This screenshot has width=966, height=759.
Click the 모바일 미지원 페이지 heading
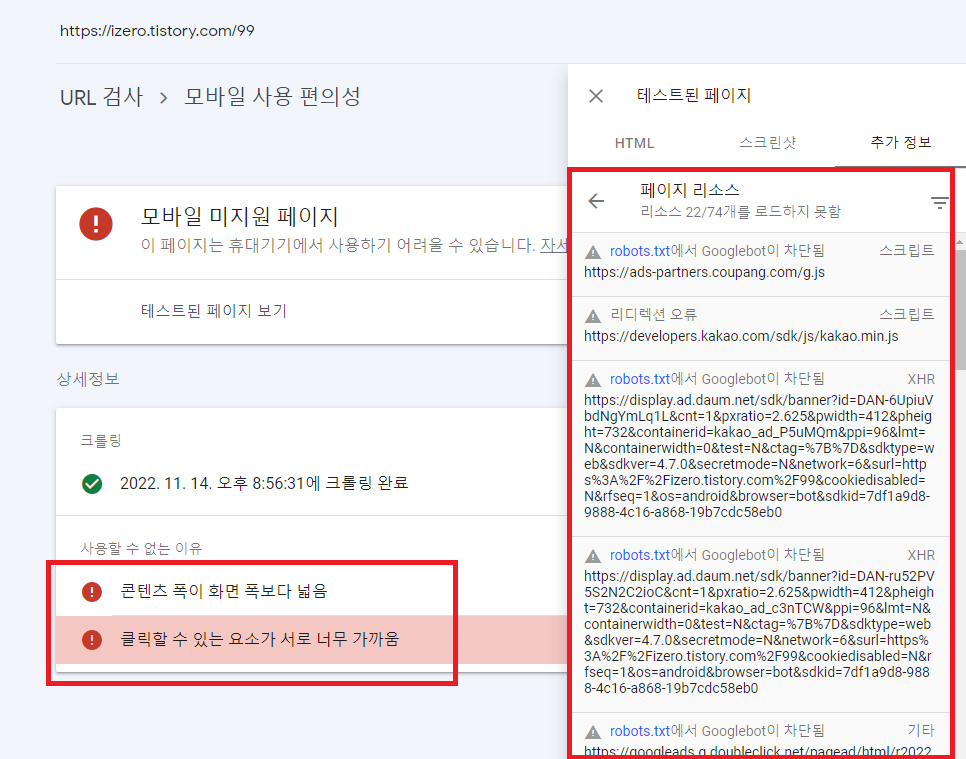pyautogui.click(x=240, y=217)
